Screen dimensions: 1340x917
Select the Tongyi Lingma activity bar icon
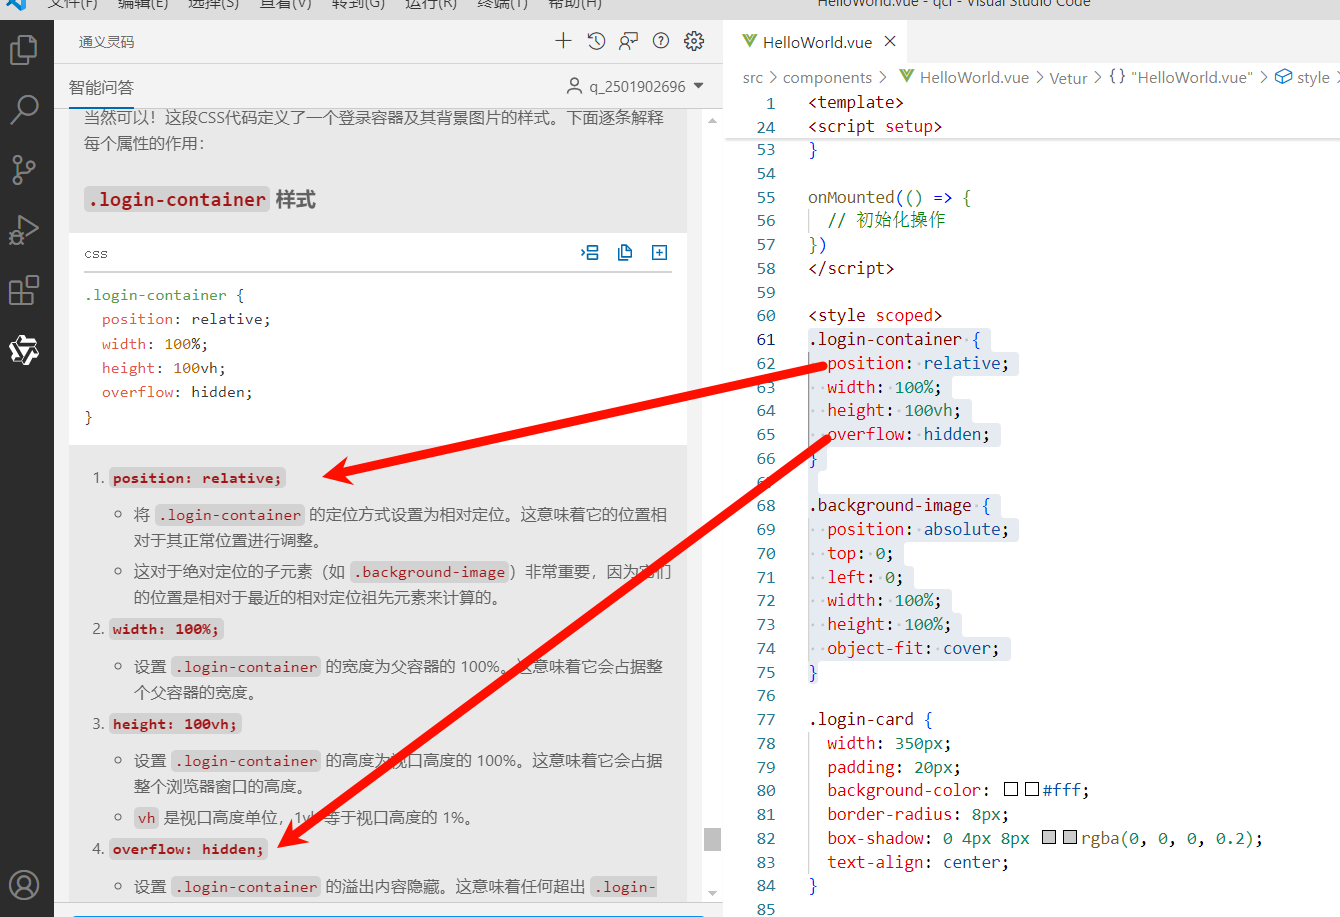[24, 350]
